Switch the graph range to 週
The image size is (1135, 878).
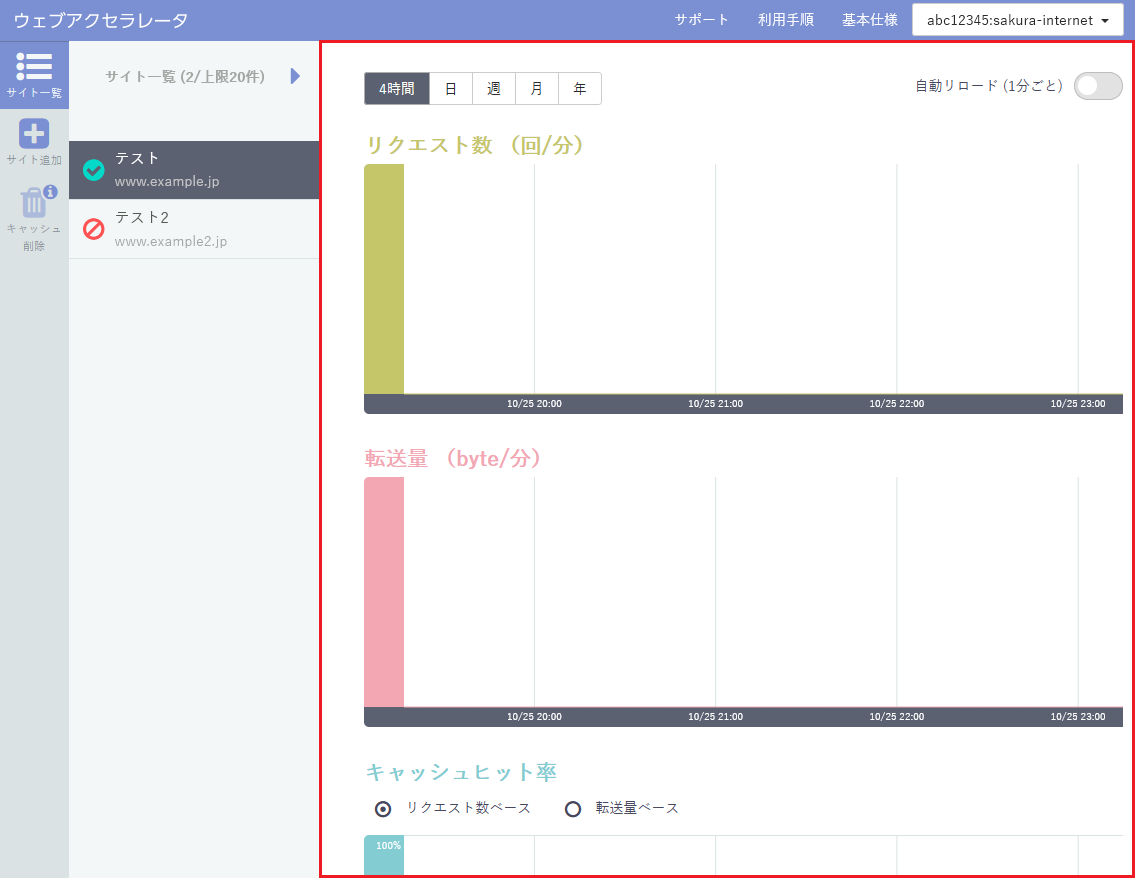(494, 89)
